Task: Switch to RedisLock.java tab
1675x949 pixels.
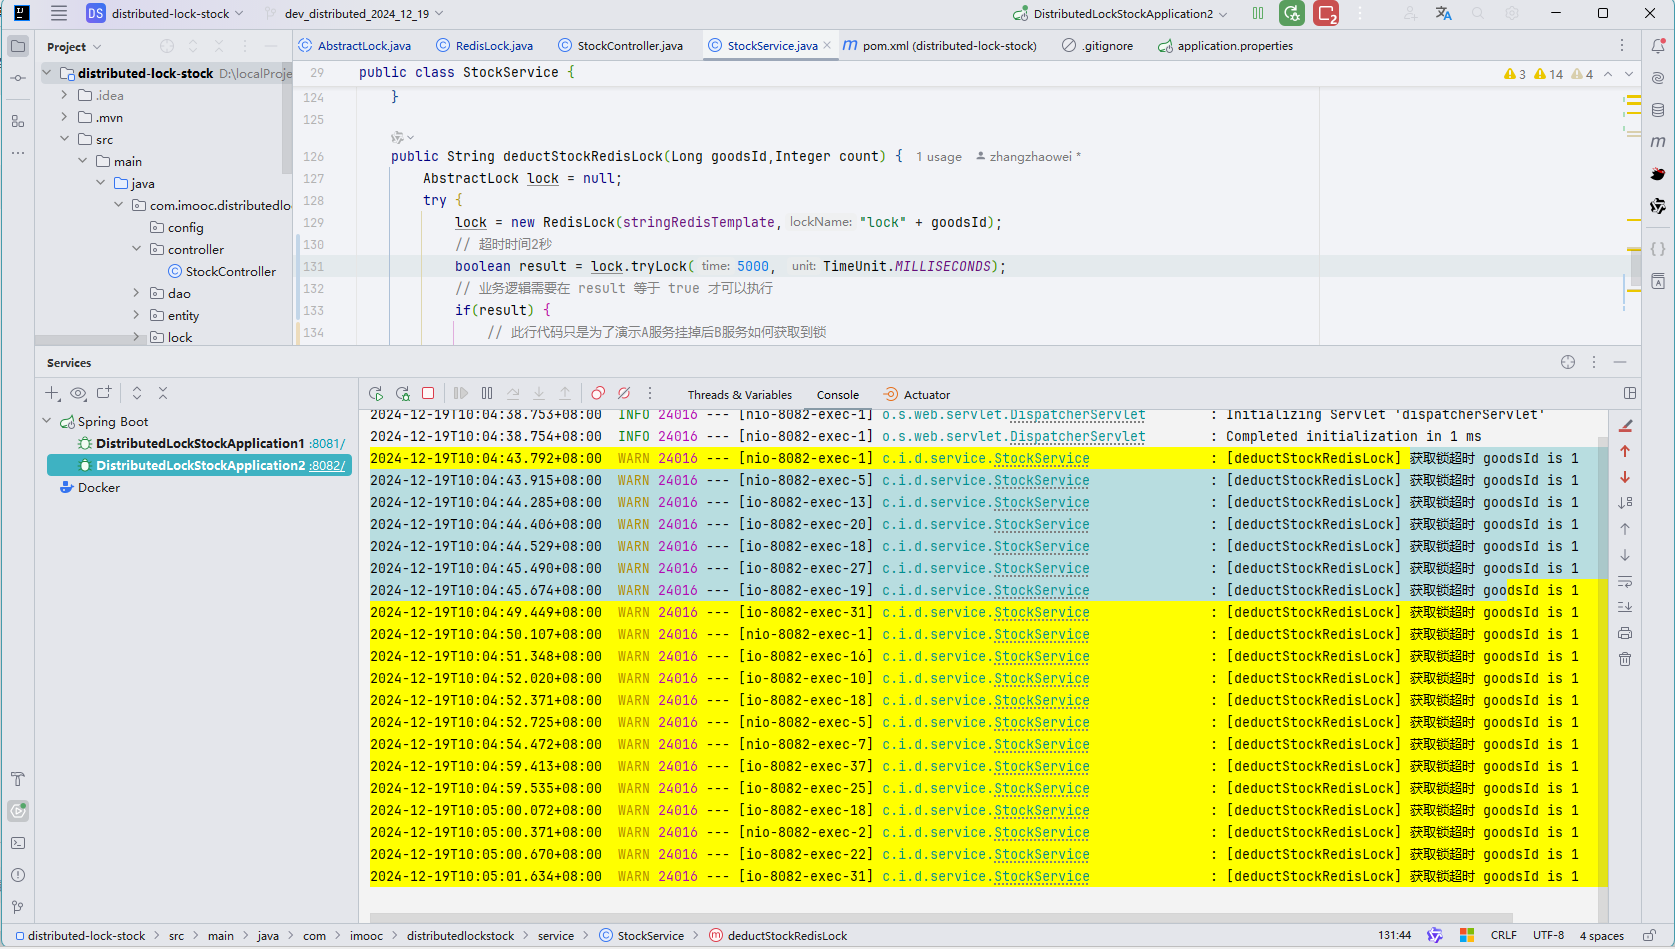Action: pyautogui.click(x=485, y=46)
